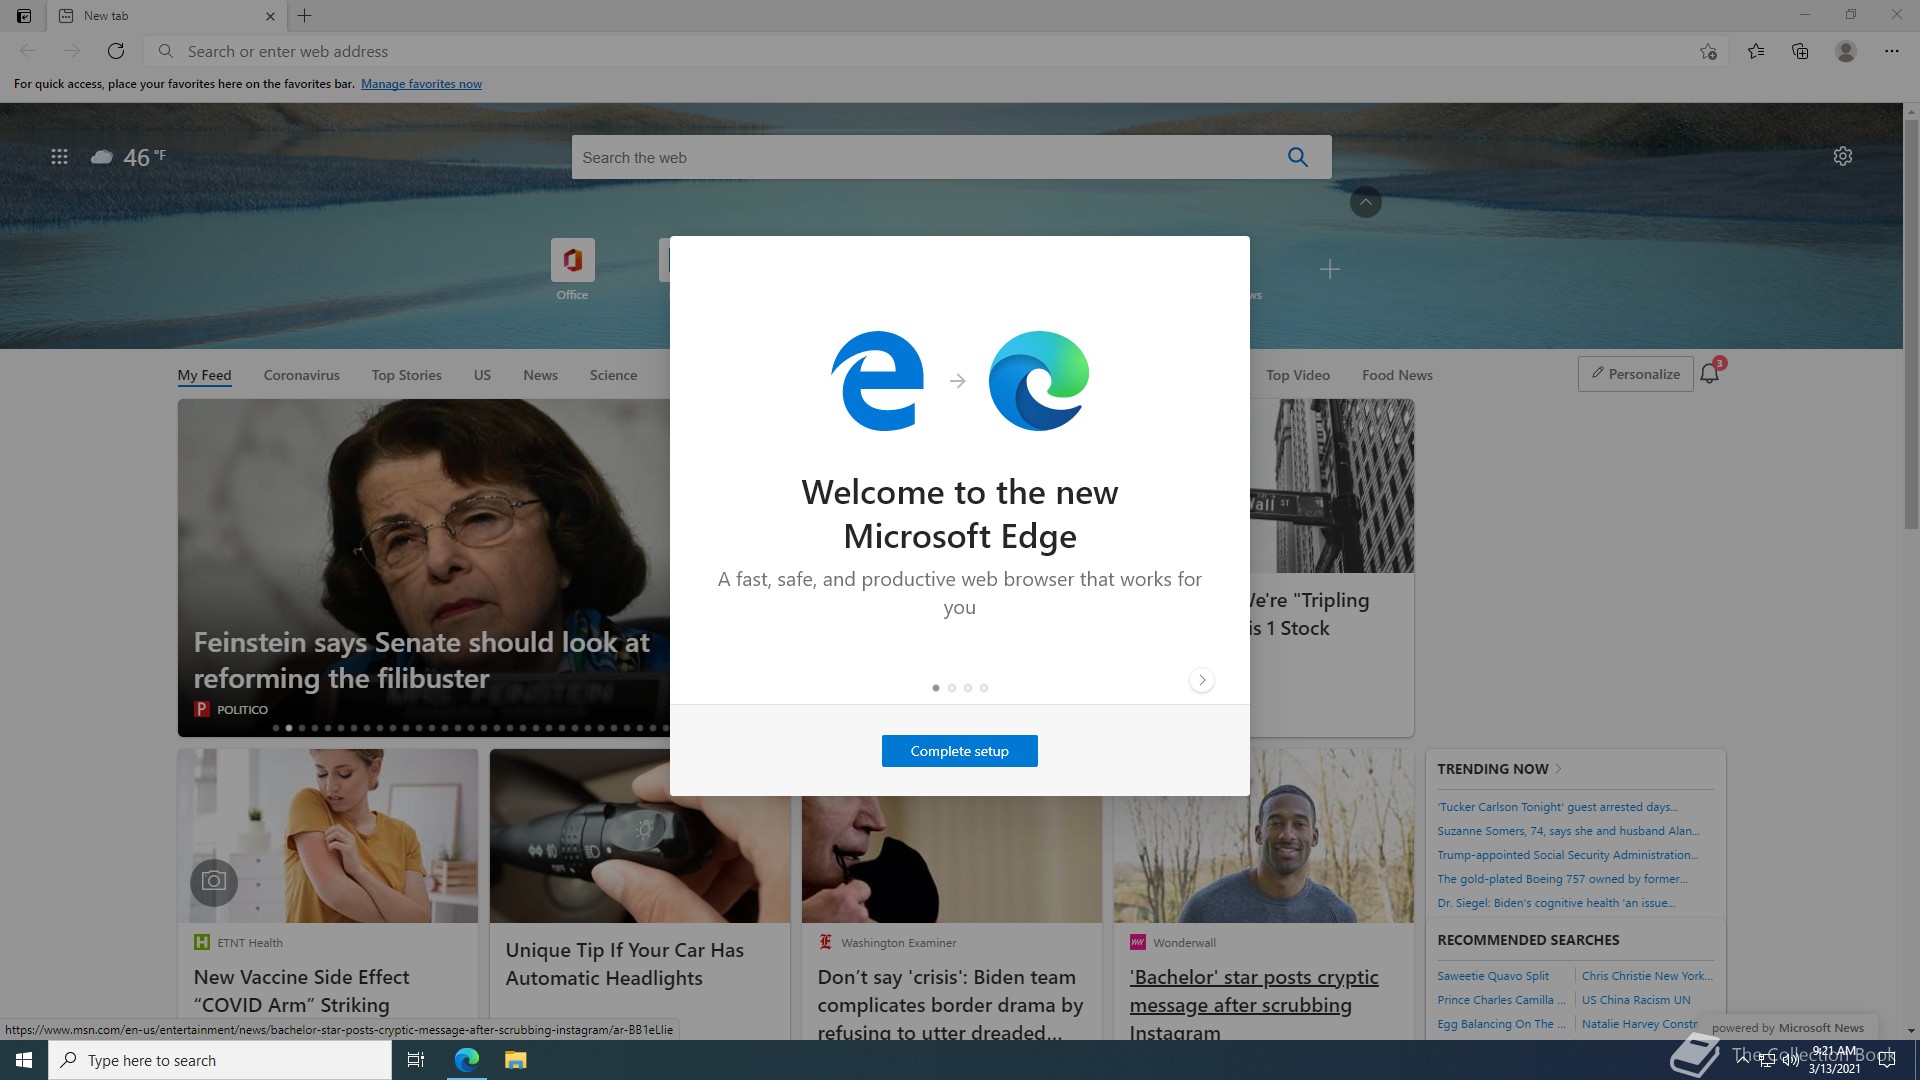Click the Forward navigation arrow
The width and height of the screenshot is (1920, 1080).
(71, 51)
